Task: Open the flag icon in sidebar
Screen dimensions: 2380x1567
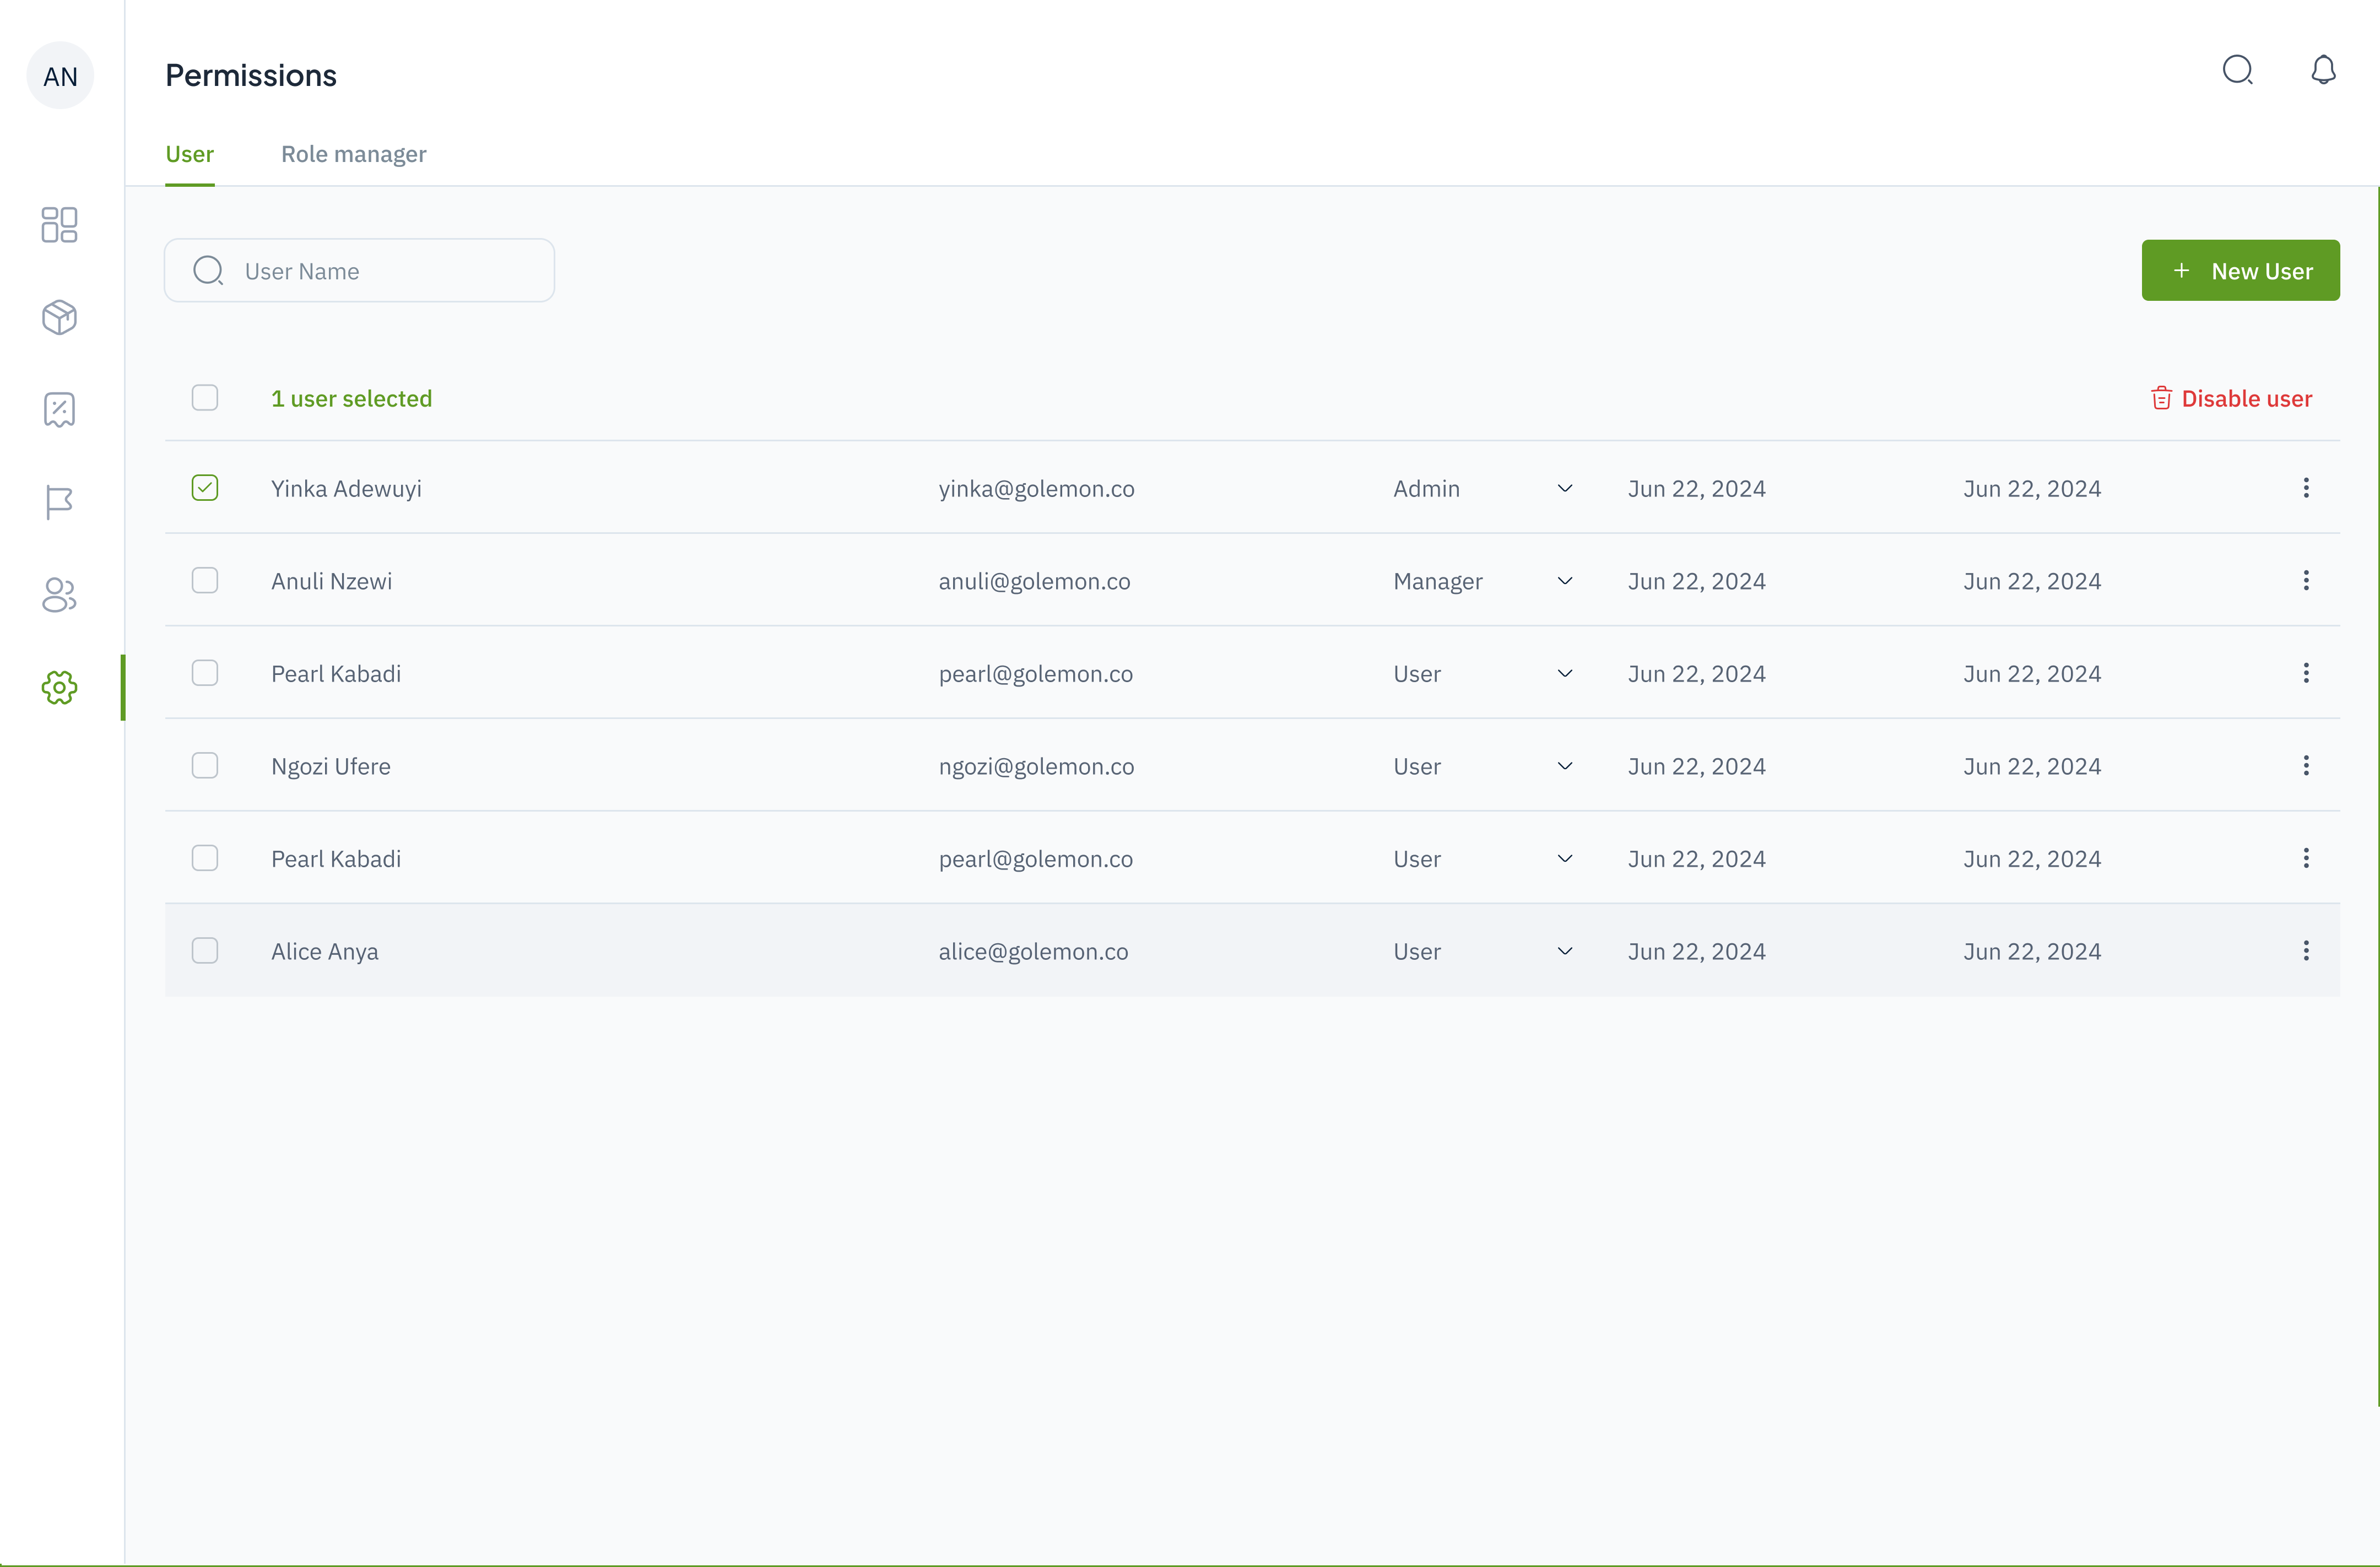Action: pos(59,502)
